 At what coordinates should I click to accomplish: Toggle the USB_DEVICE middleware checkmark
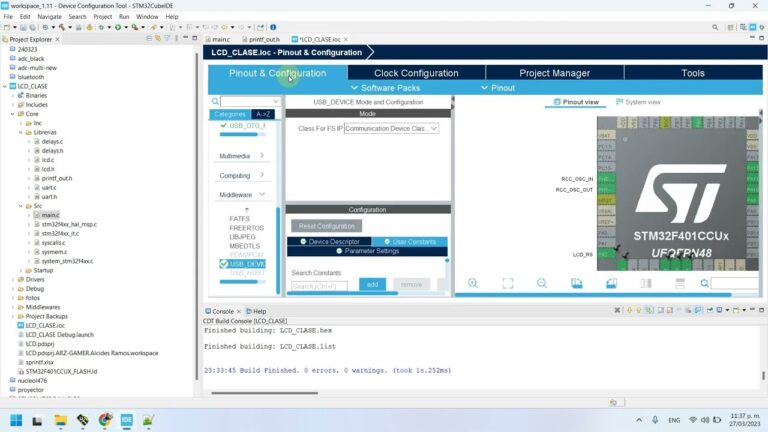[x=224, y=264]
